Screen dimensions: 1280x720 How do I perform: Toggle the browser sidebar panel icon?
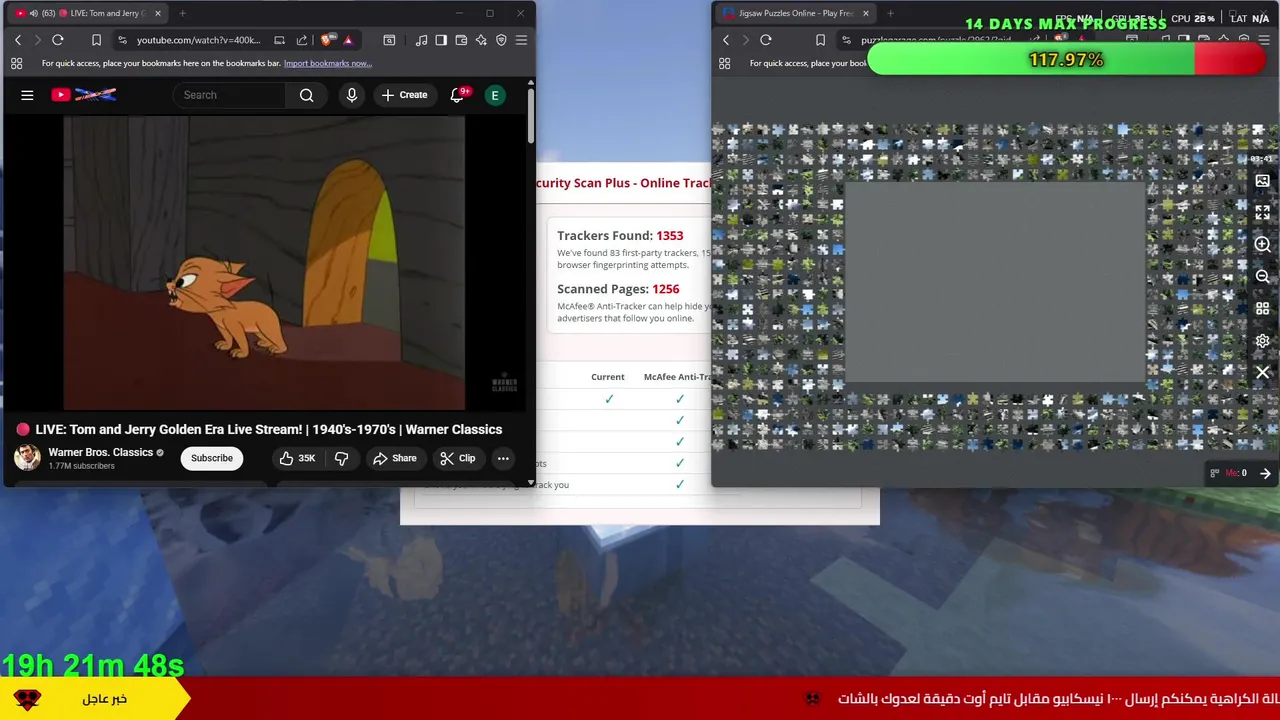pyautogui.click(x=441, y=40)
